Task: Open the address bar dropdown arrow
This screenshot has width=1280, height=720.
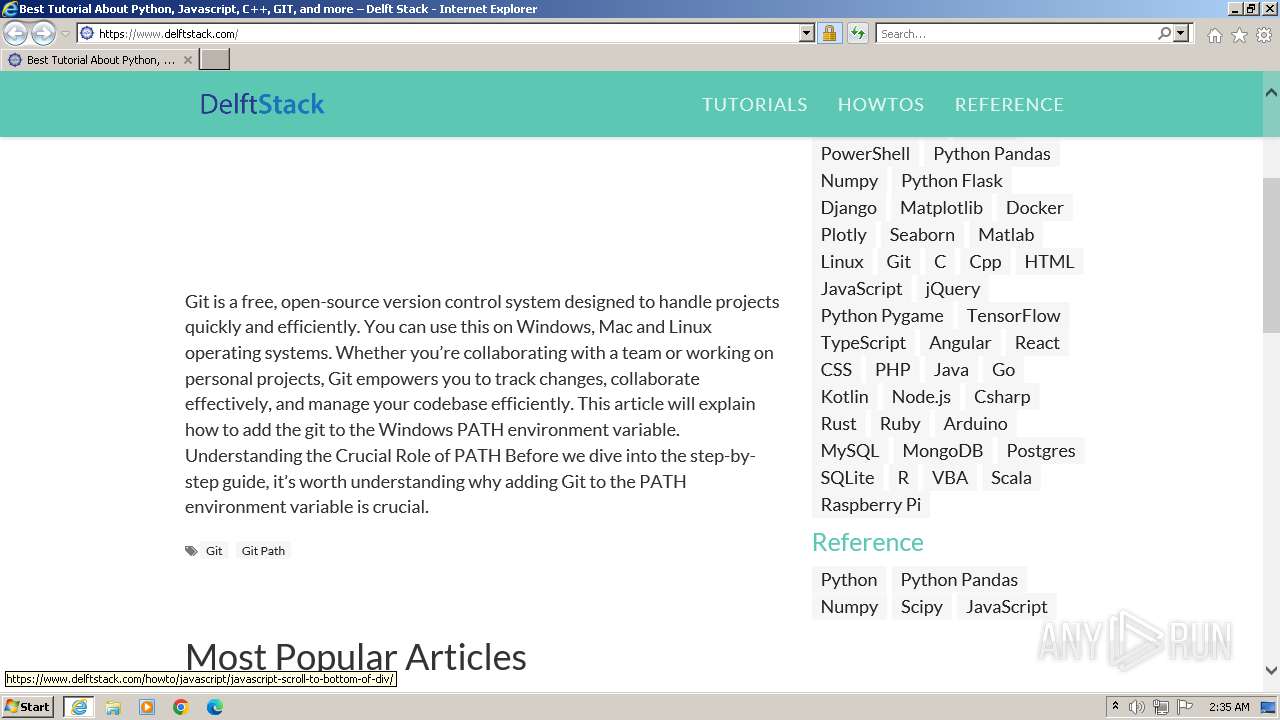Action: coord(807,33)
